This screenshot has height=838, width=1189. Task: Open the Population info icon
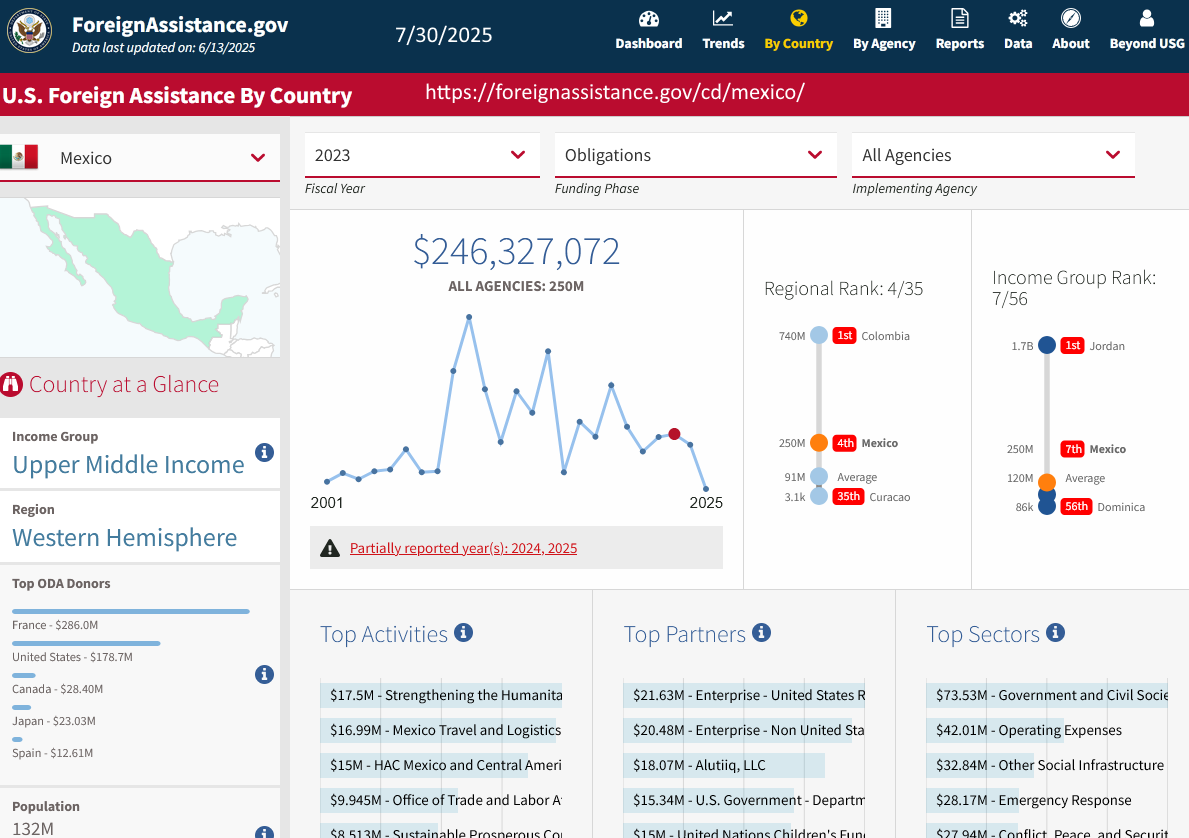coord(264,832)
